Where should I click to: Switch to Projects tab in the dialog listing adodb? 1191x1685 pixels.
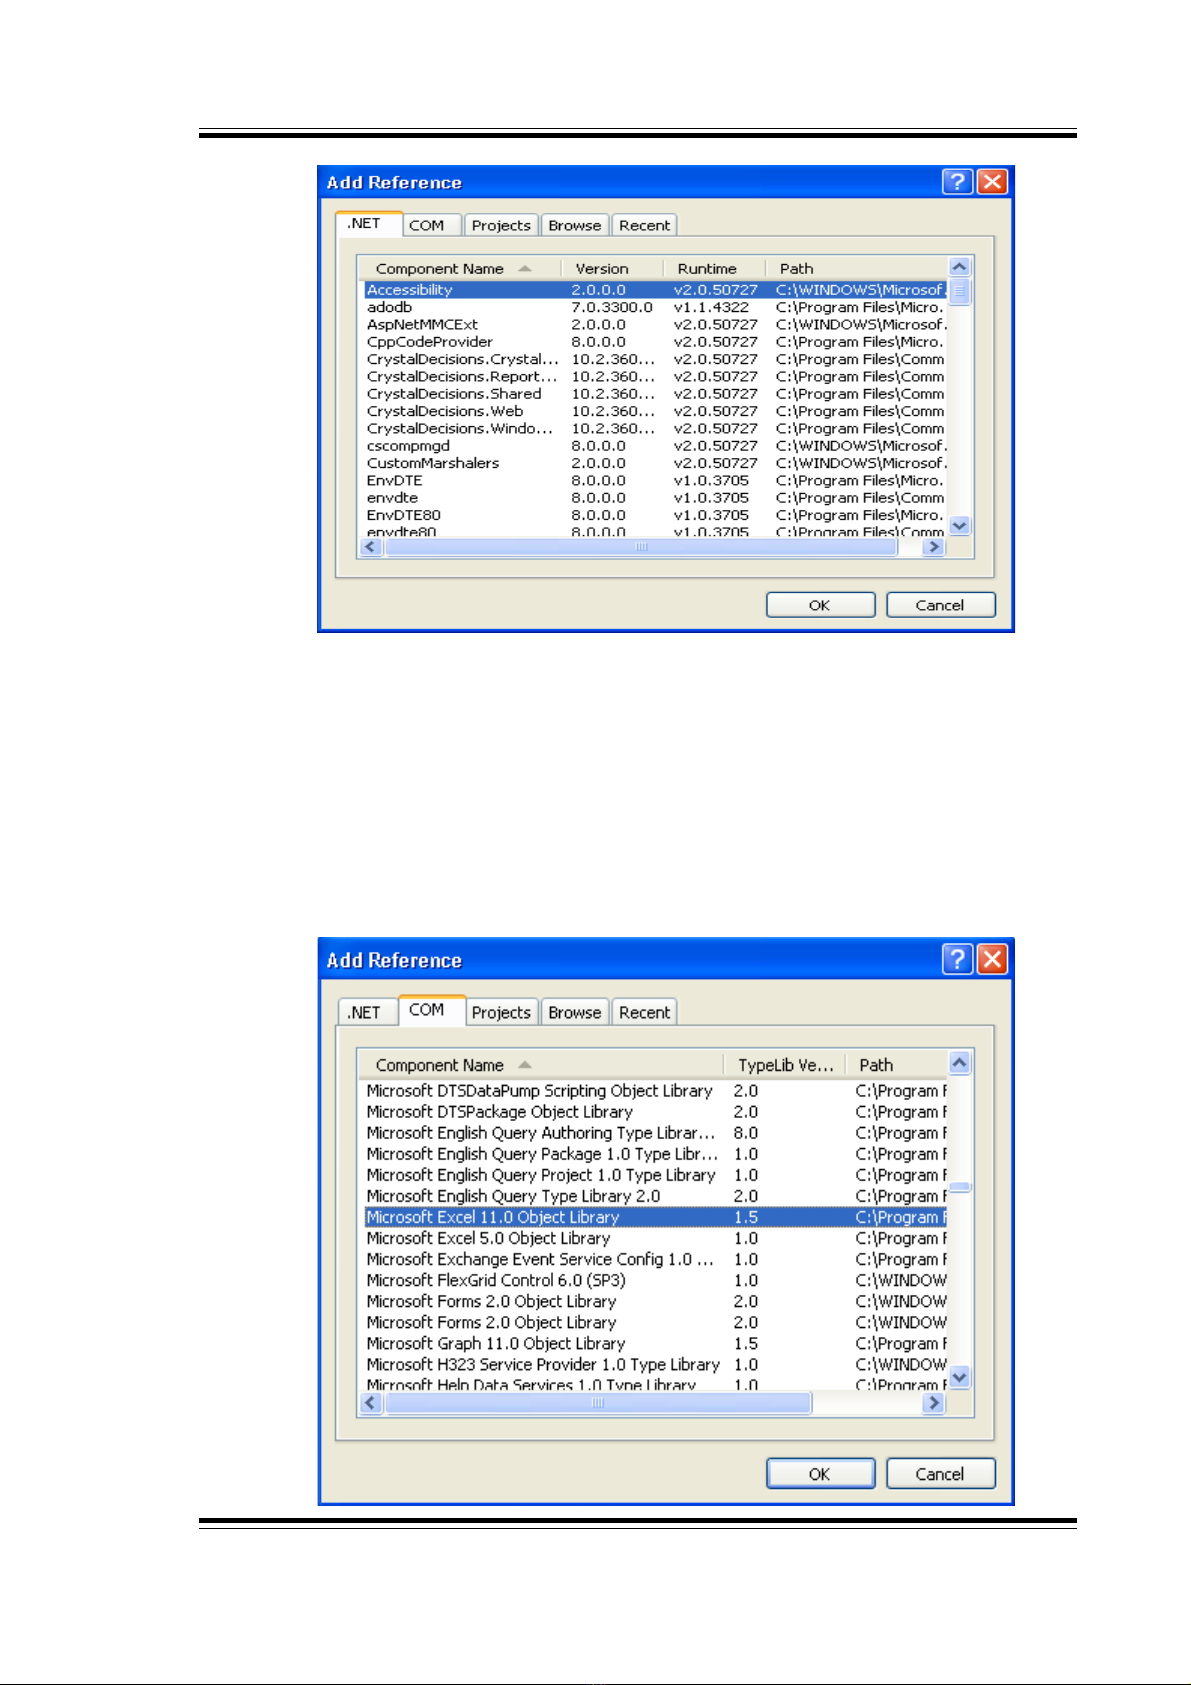501,225
